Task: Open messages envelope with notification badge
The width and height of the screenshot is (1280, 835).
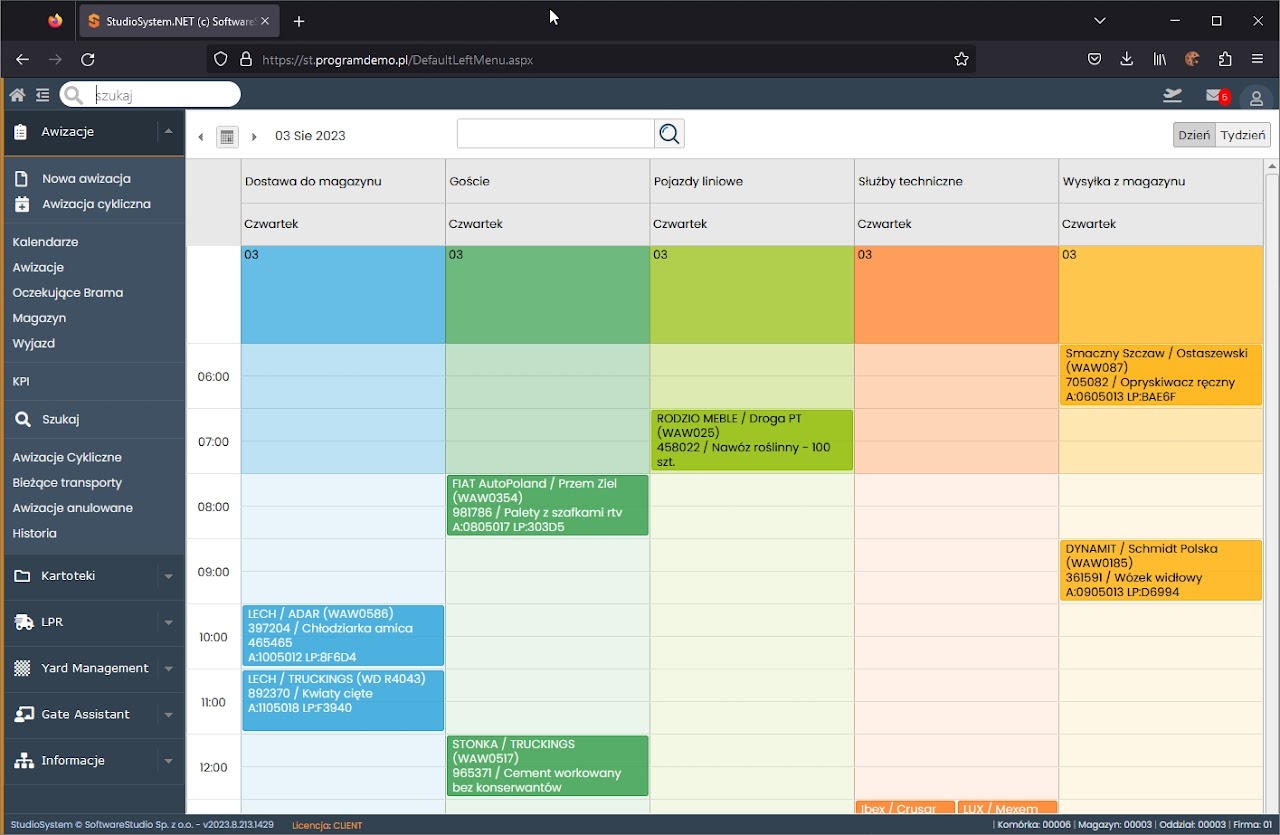Action: click(1215, 96)
